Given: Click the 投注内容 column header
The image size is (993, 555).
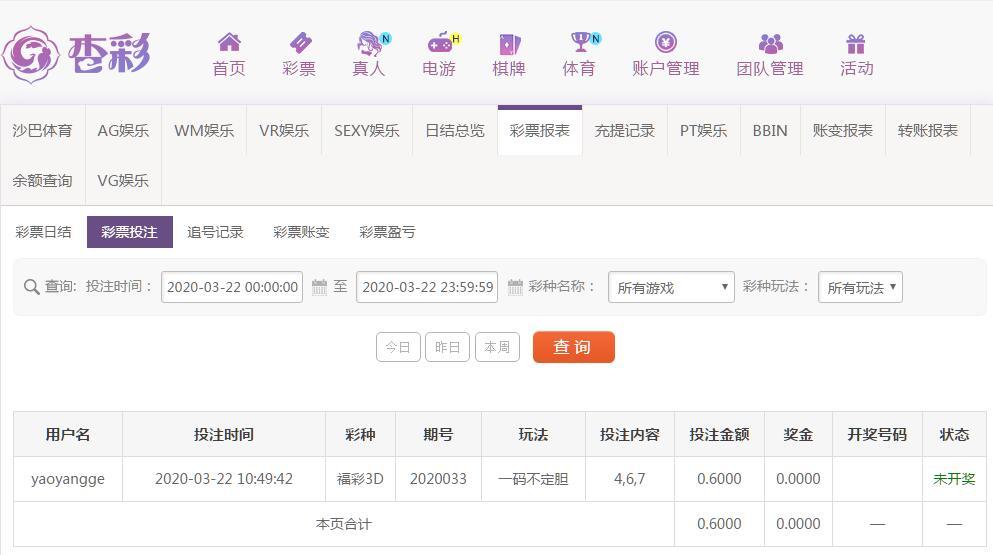Looking at the screenshot, I should 630,435.
